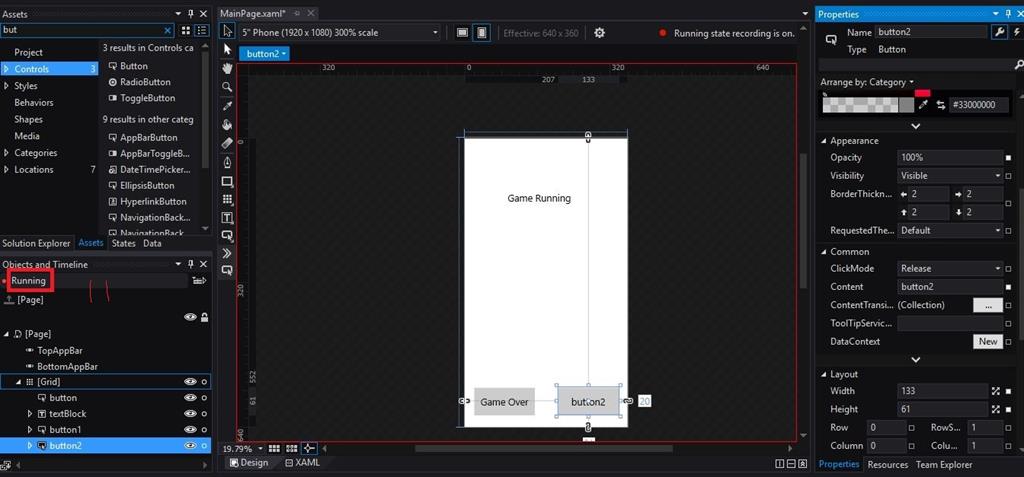Pick the Eyedropper tool
This screenshot has width=1024, height=477.
[227, 106]
